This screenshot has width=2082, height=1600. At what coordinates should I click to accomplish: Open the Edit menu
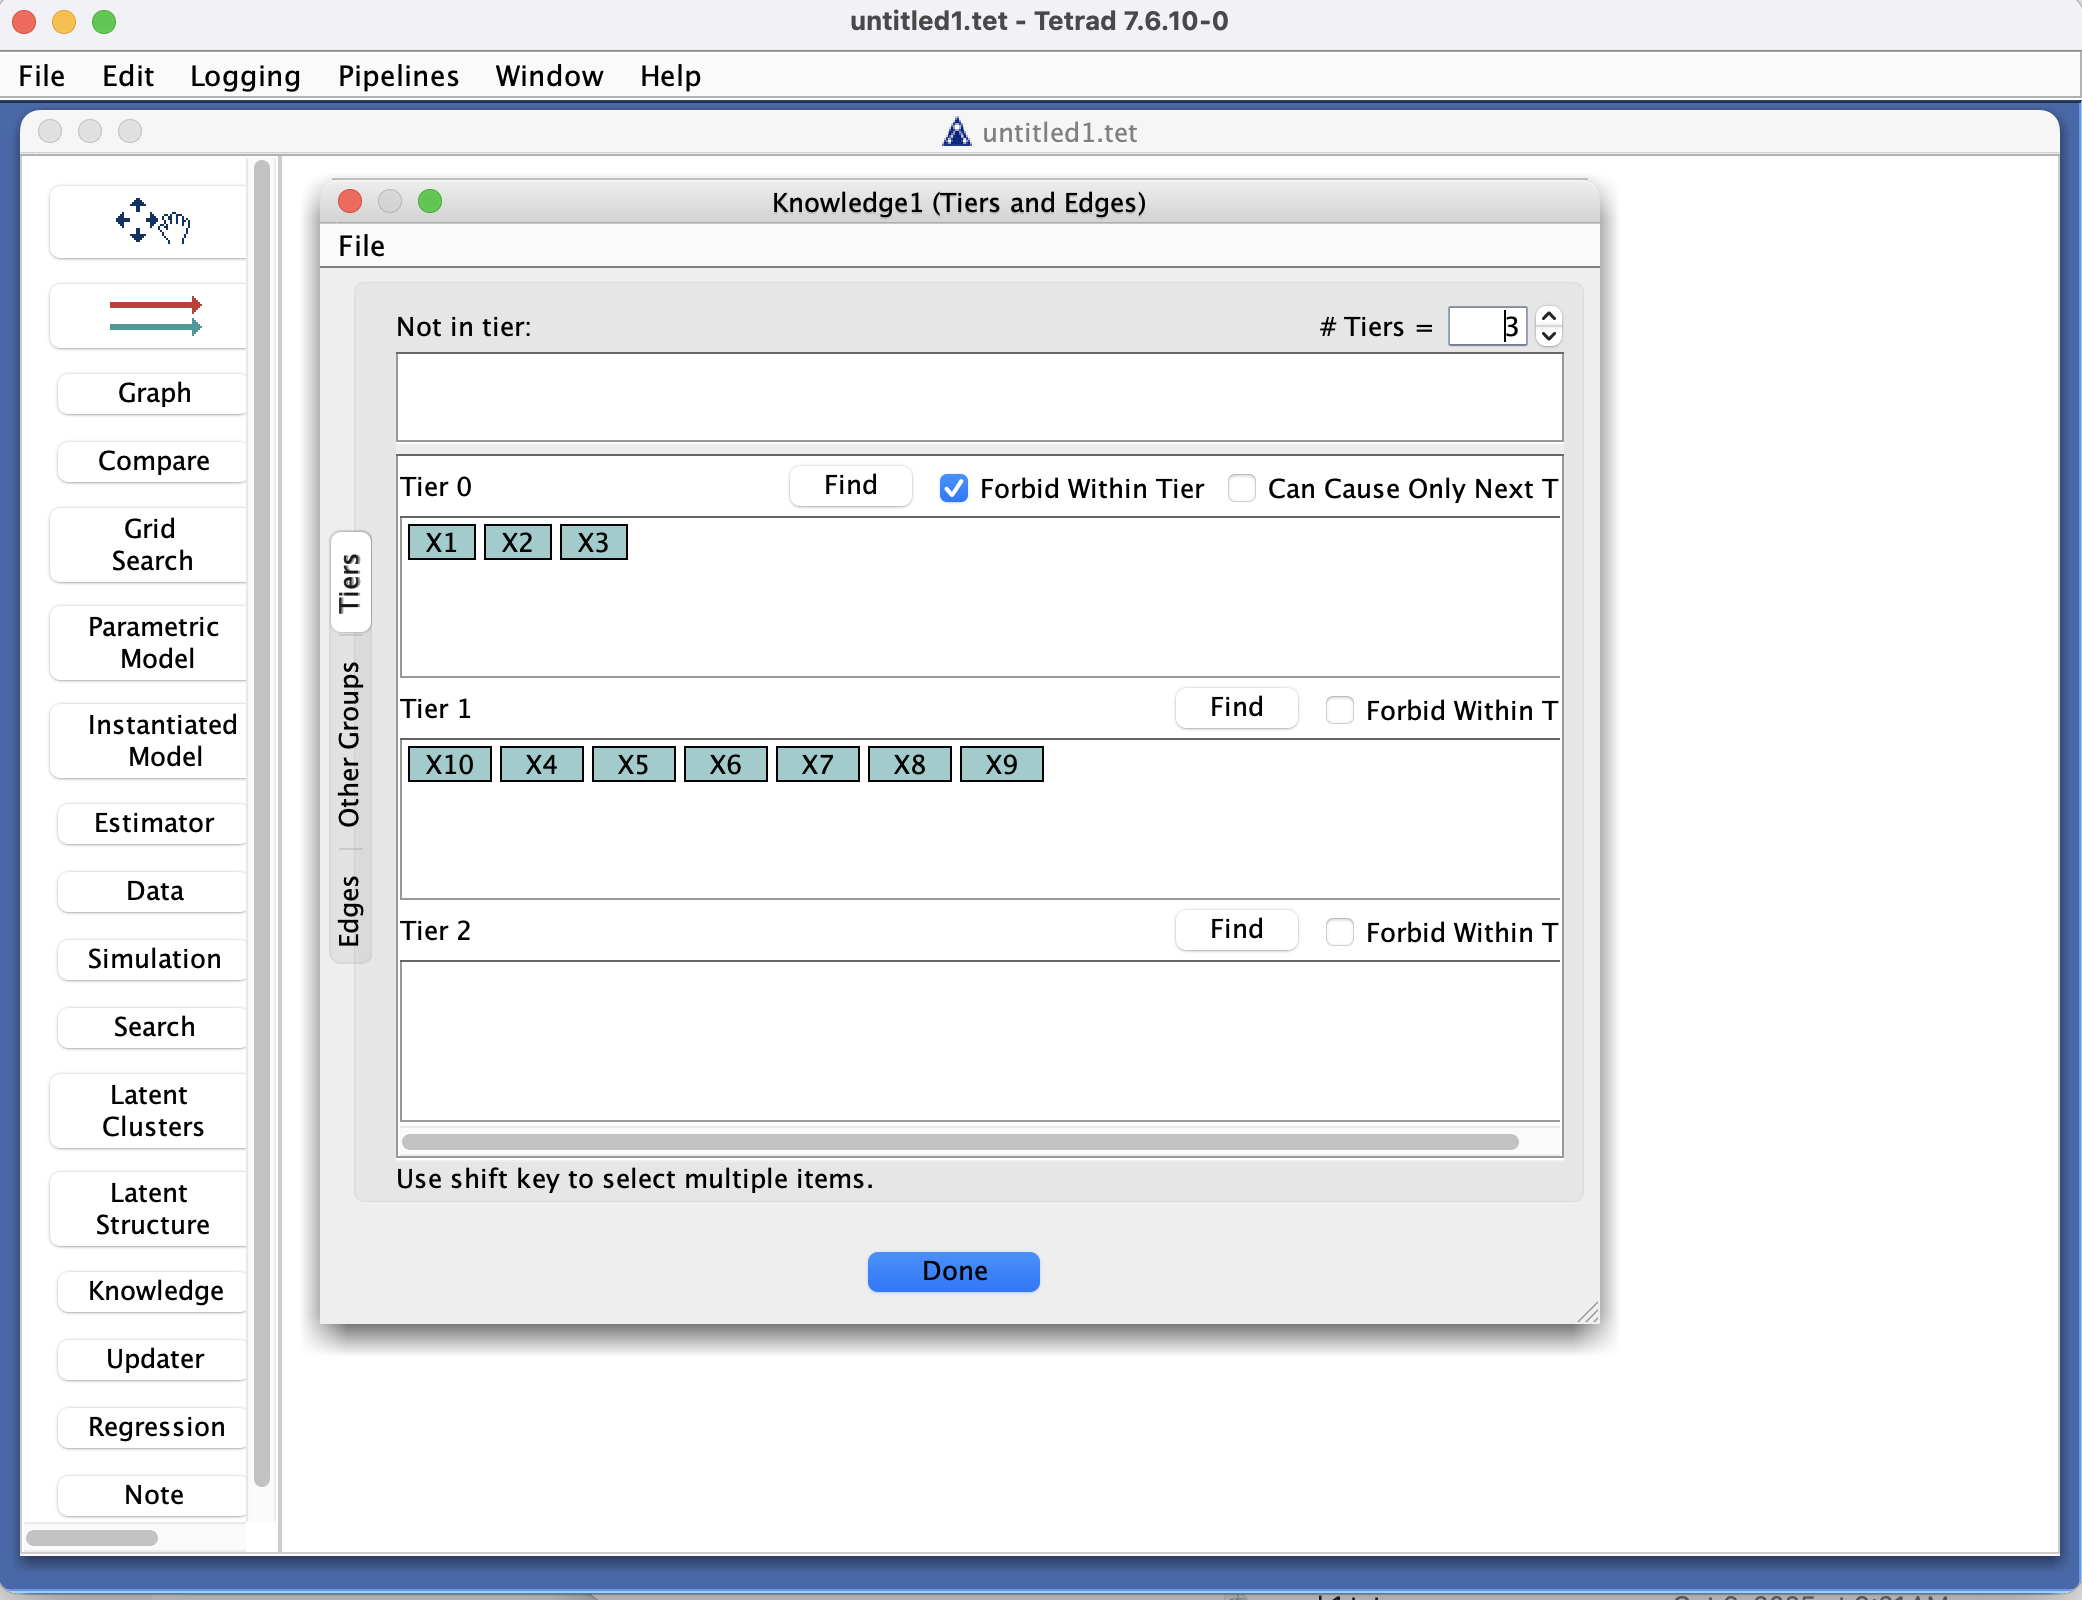128,76
